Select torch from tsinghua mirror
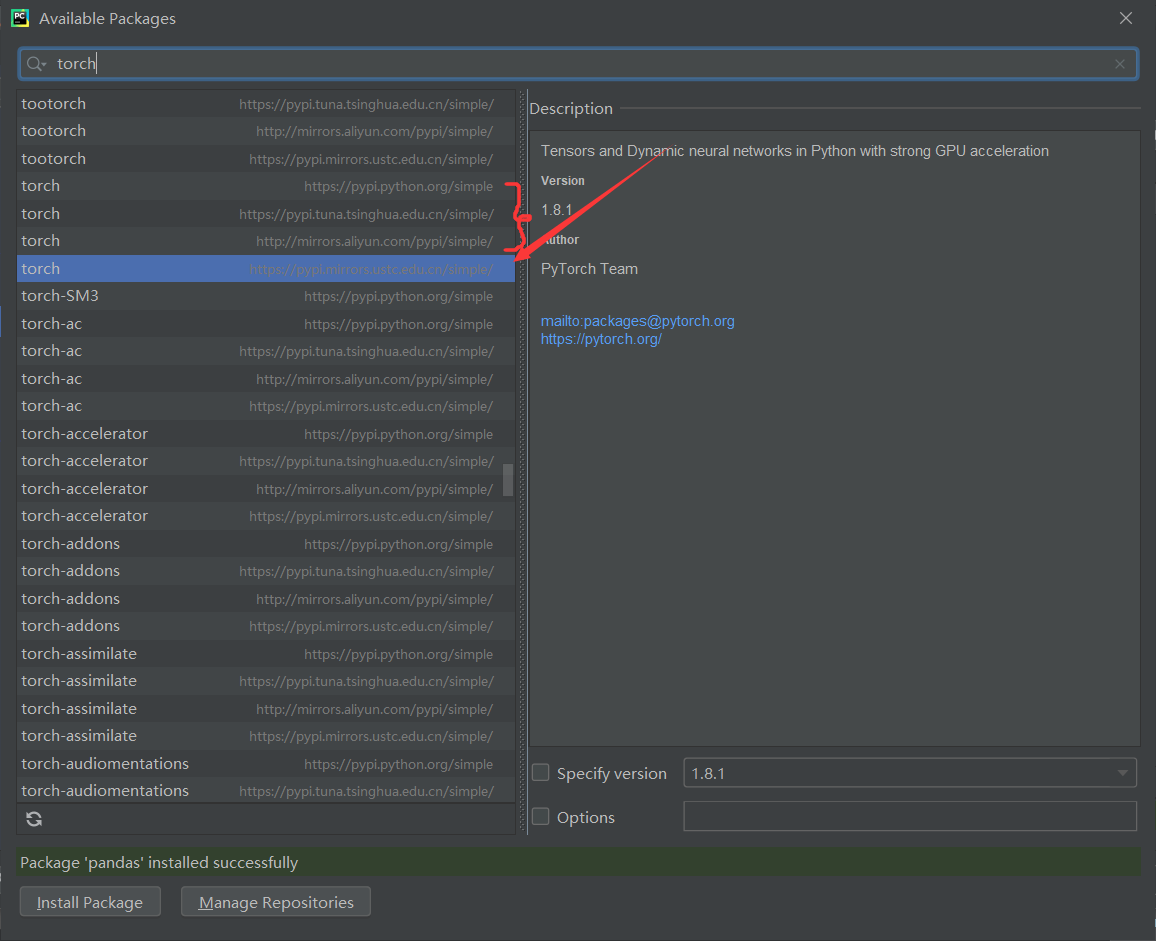Image resolution: width=1156 pixels, height=941 pixels. 265,214
